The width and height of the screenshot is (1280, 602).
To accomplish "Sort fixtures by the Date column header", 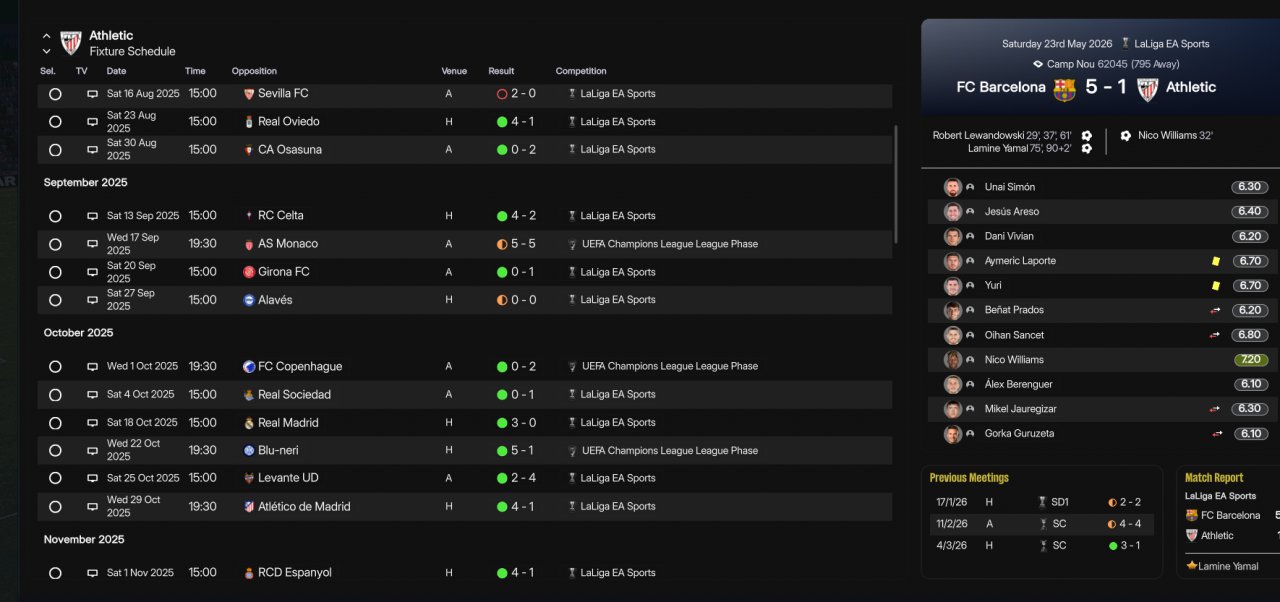I will pyautogui.click(x=117, y=71).
